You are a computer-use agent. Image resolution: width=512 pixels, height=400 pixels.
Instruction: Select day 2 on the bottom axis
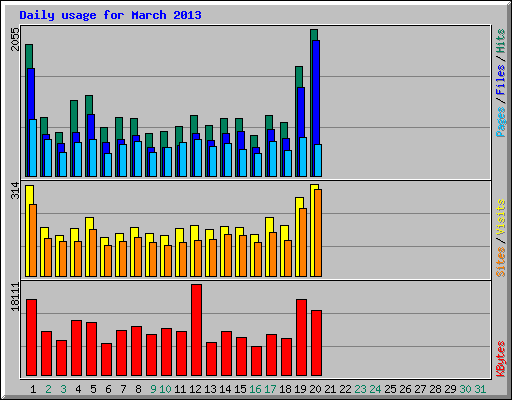pyautogui.click(x=48, y=389)
